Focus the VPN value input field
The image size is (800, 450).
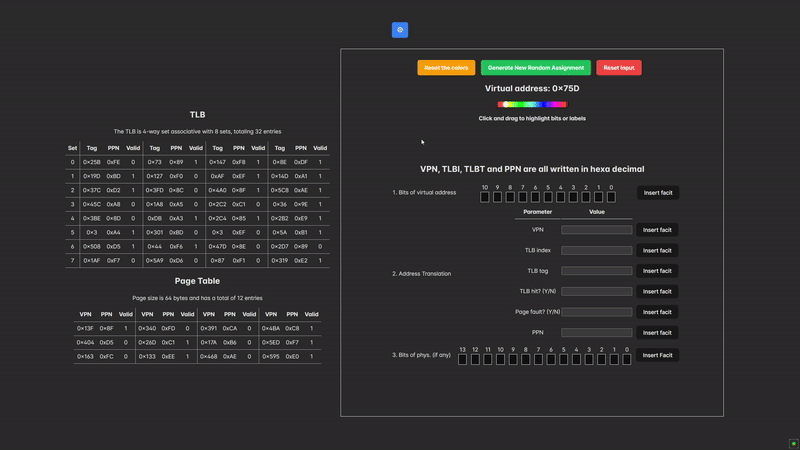(x=596, y=230)
